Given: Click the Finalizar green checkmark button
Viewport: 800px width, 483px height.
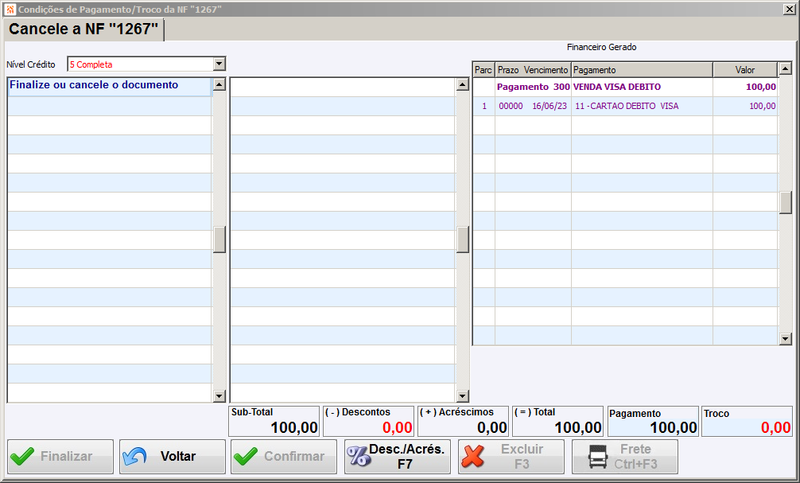Looking at the screenshot, I should point(60,456).
